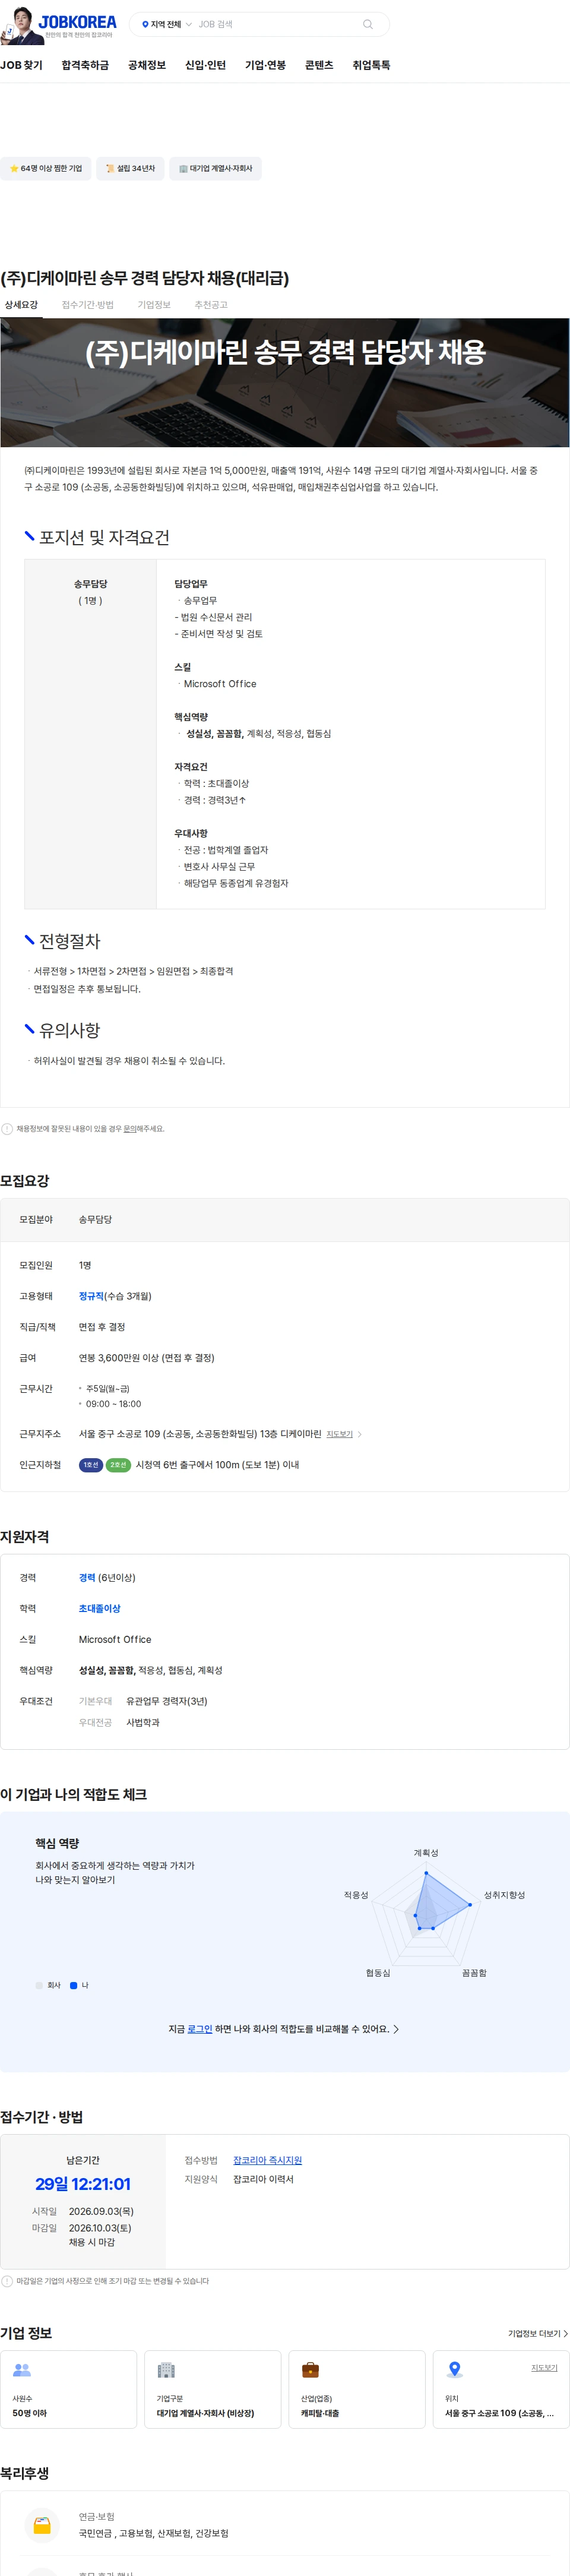The image size is (570, 2576).
Task: Switch to the 추천공고 tab
Action: pyautogui.click(x=211, y=305)
